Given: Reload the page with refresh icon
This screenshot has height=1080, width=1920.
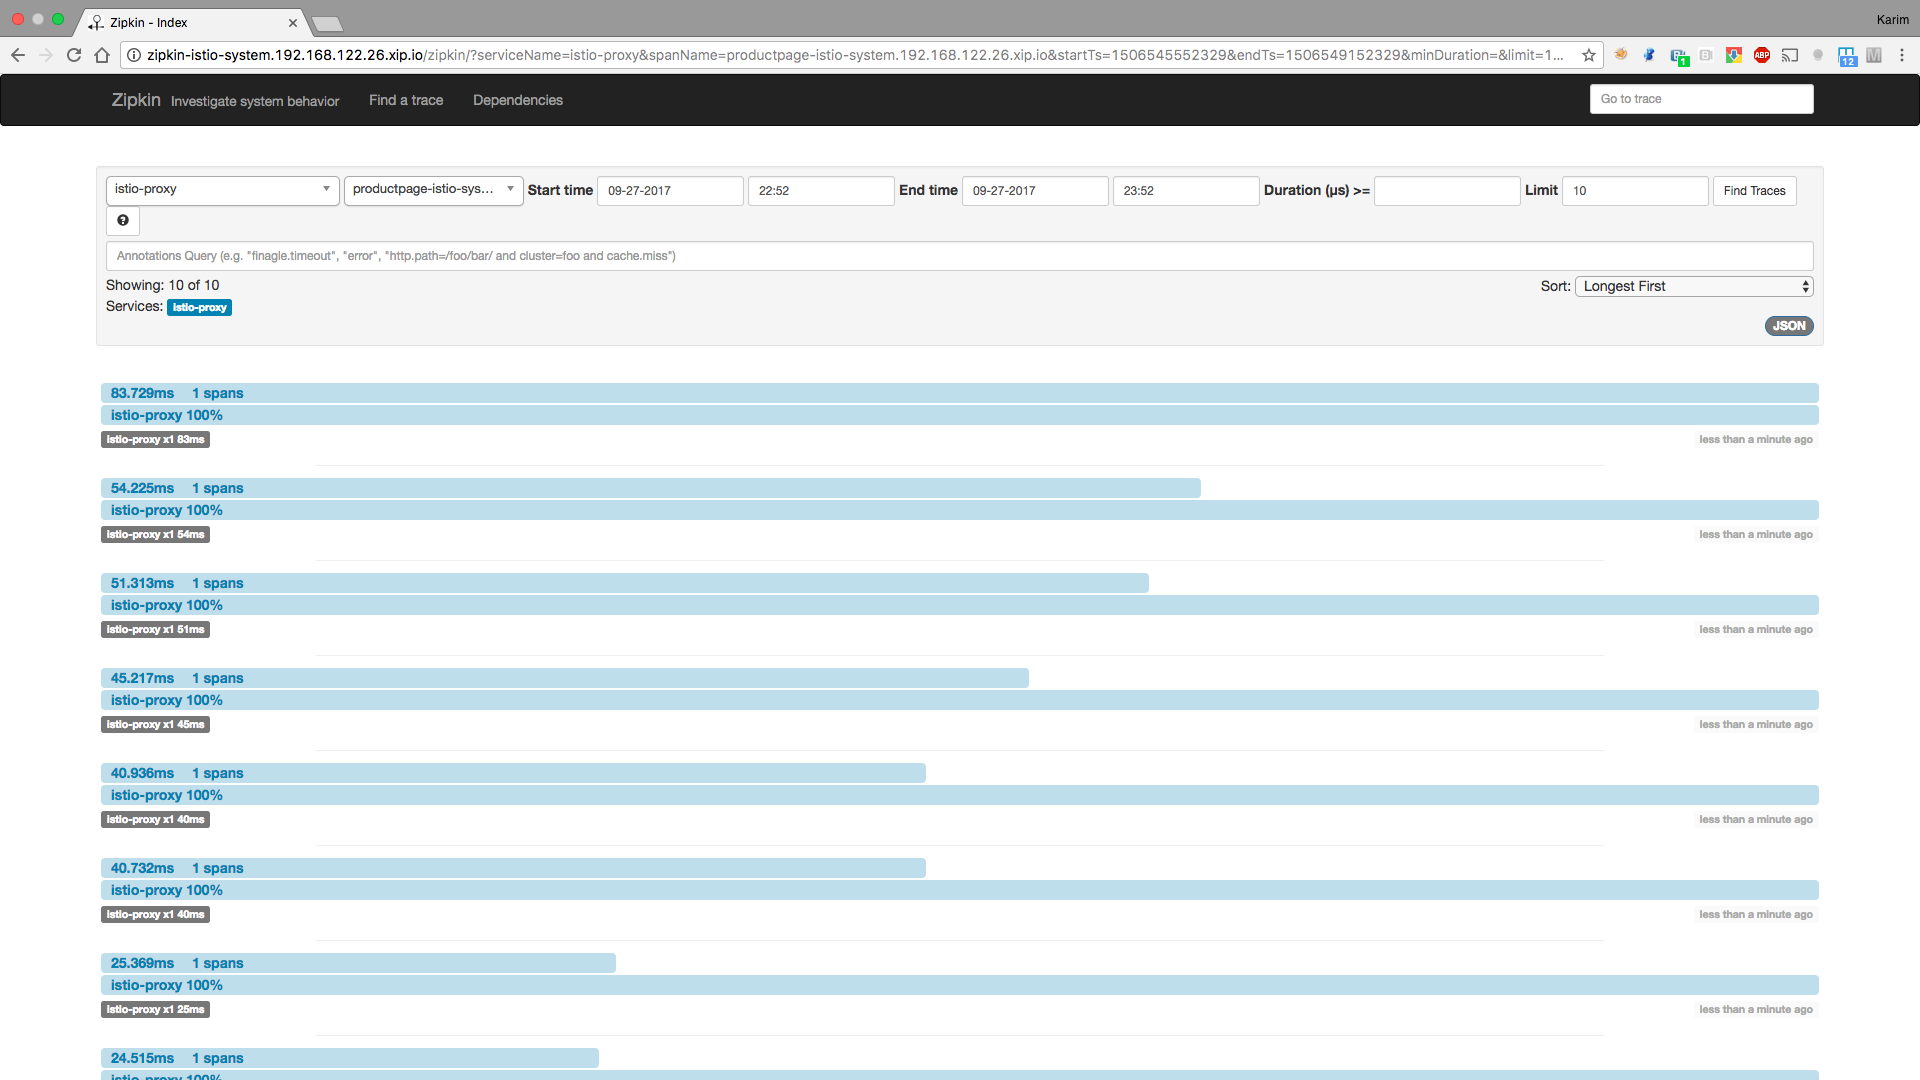Looking at the screenshot, I should (x=74, y=55).
